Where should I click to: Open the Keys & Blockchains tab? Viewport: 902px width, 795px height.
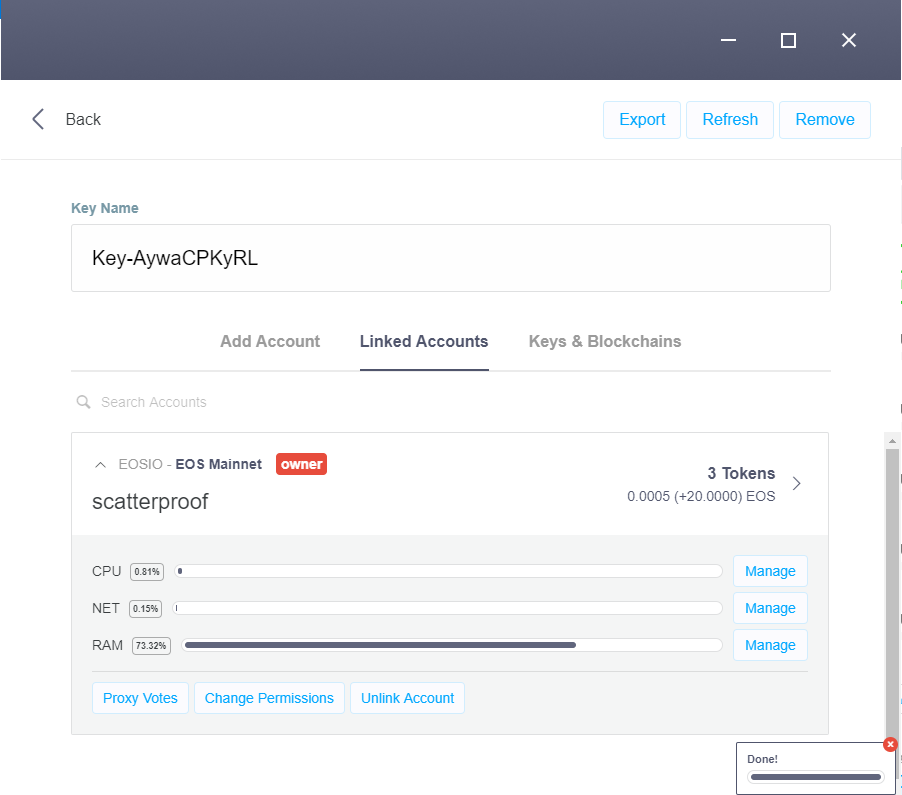[x=604, y=341]
